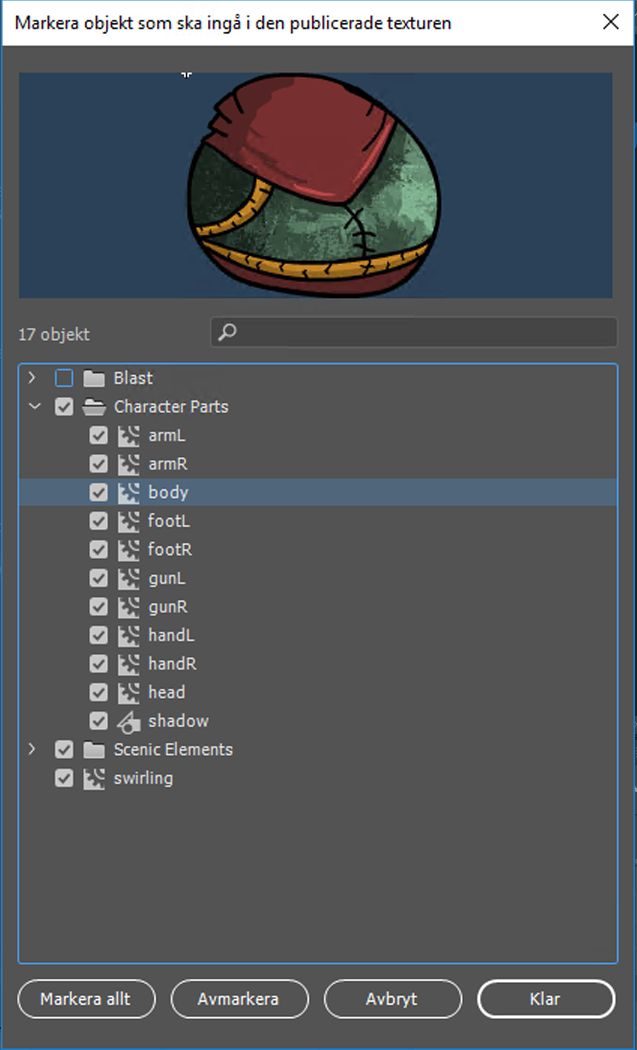Uncheck the armL checkbox
Viewport: 637px width, 1050px height.
98,435
